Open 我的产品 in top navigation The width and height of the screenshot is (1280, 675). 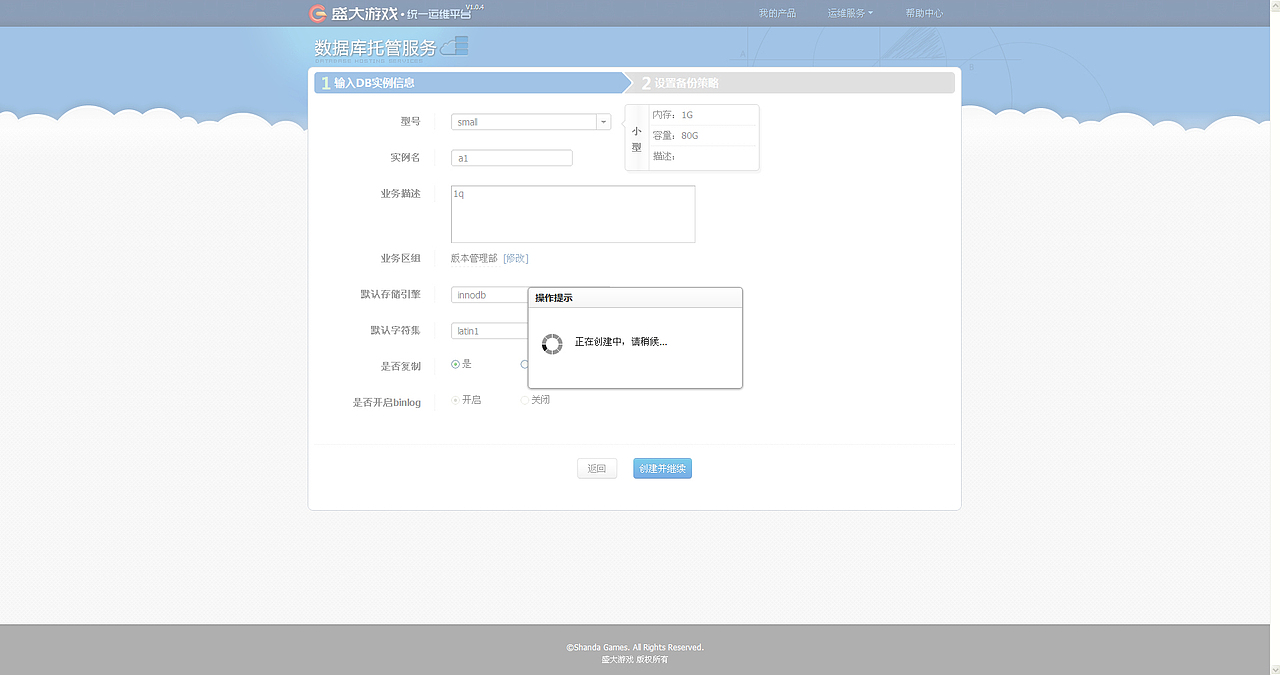pyautogui.click(x=777, y=13)
